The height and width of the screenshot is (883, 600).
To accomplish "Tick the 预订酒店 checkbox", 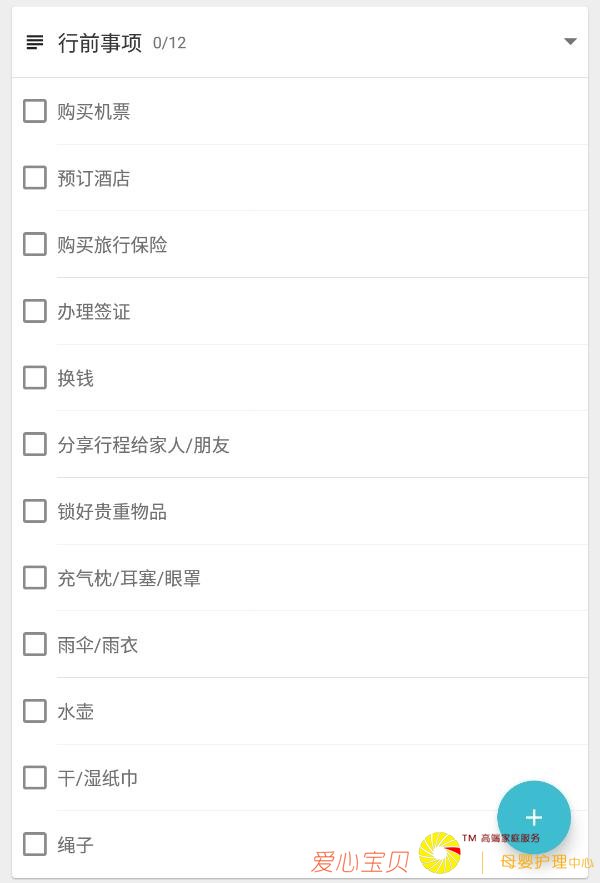I will pos(34,177).
